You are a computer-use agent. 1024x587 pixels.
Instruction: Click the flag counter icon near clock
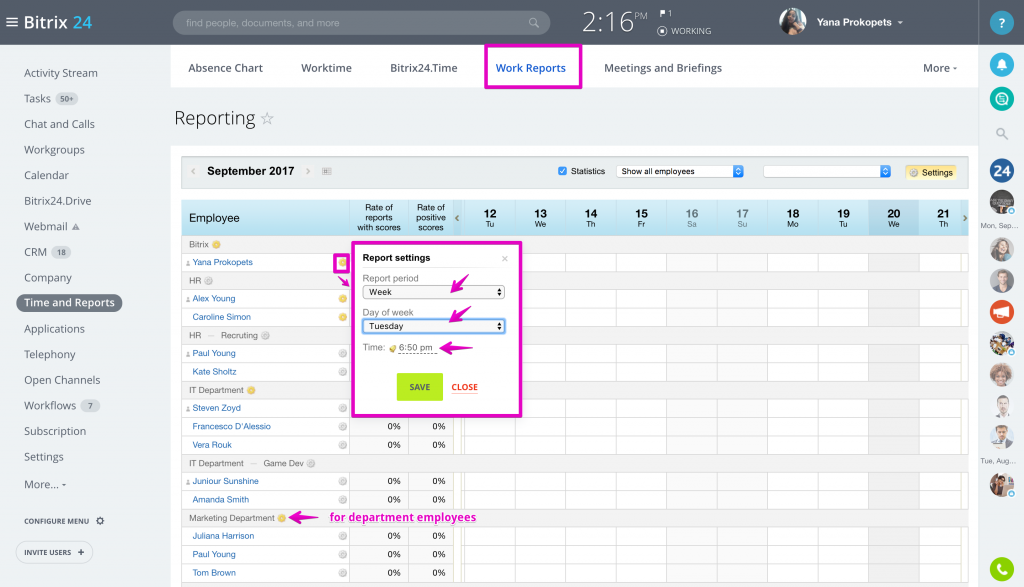[665, 13]
